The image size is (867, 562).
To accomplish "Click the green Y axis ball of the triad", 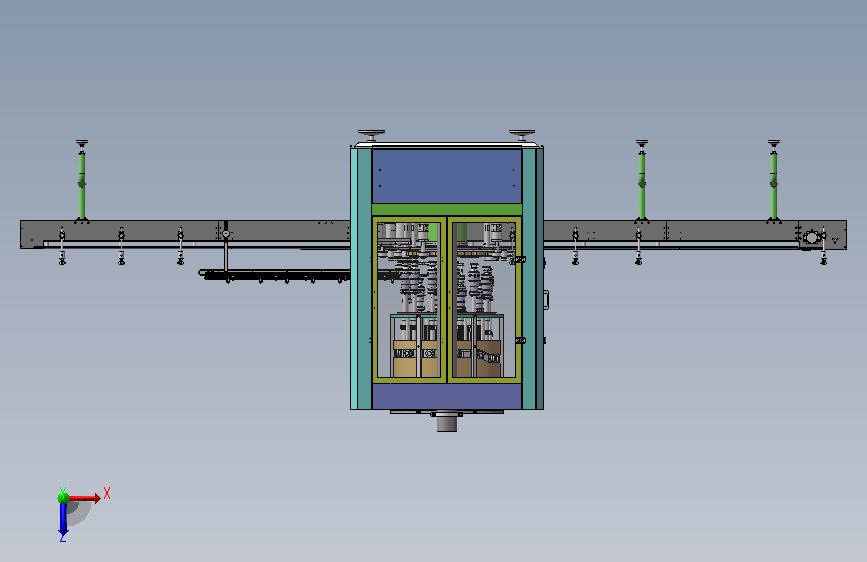I will click(x=63, y=498).
